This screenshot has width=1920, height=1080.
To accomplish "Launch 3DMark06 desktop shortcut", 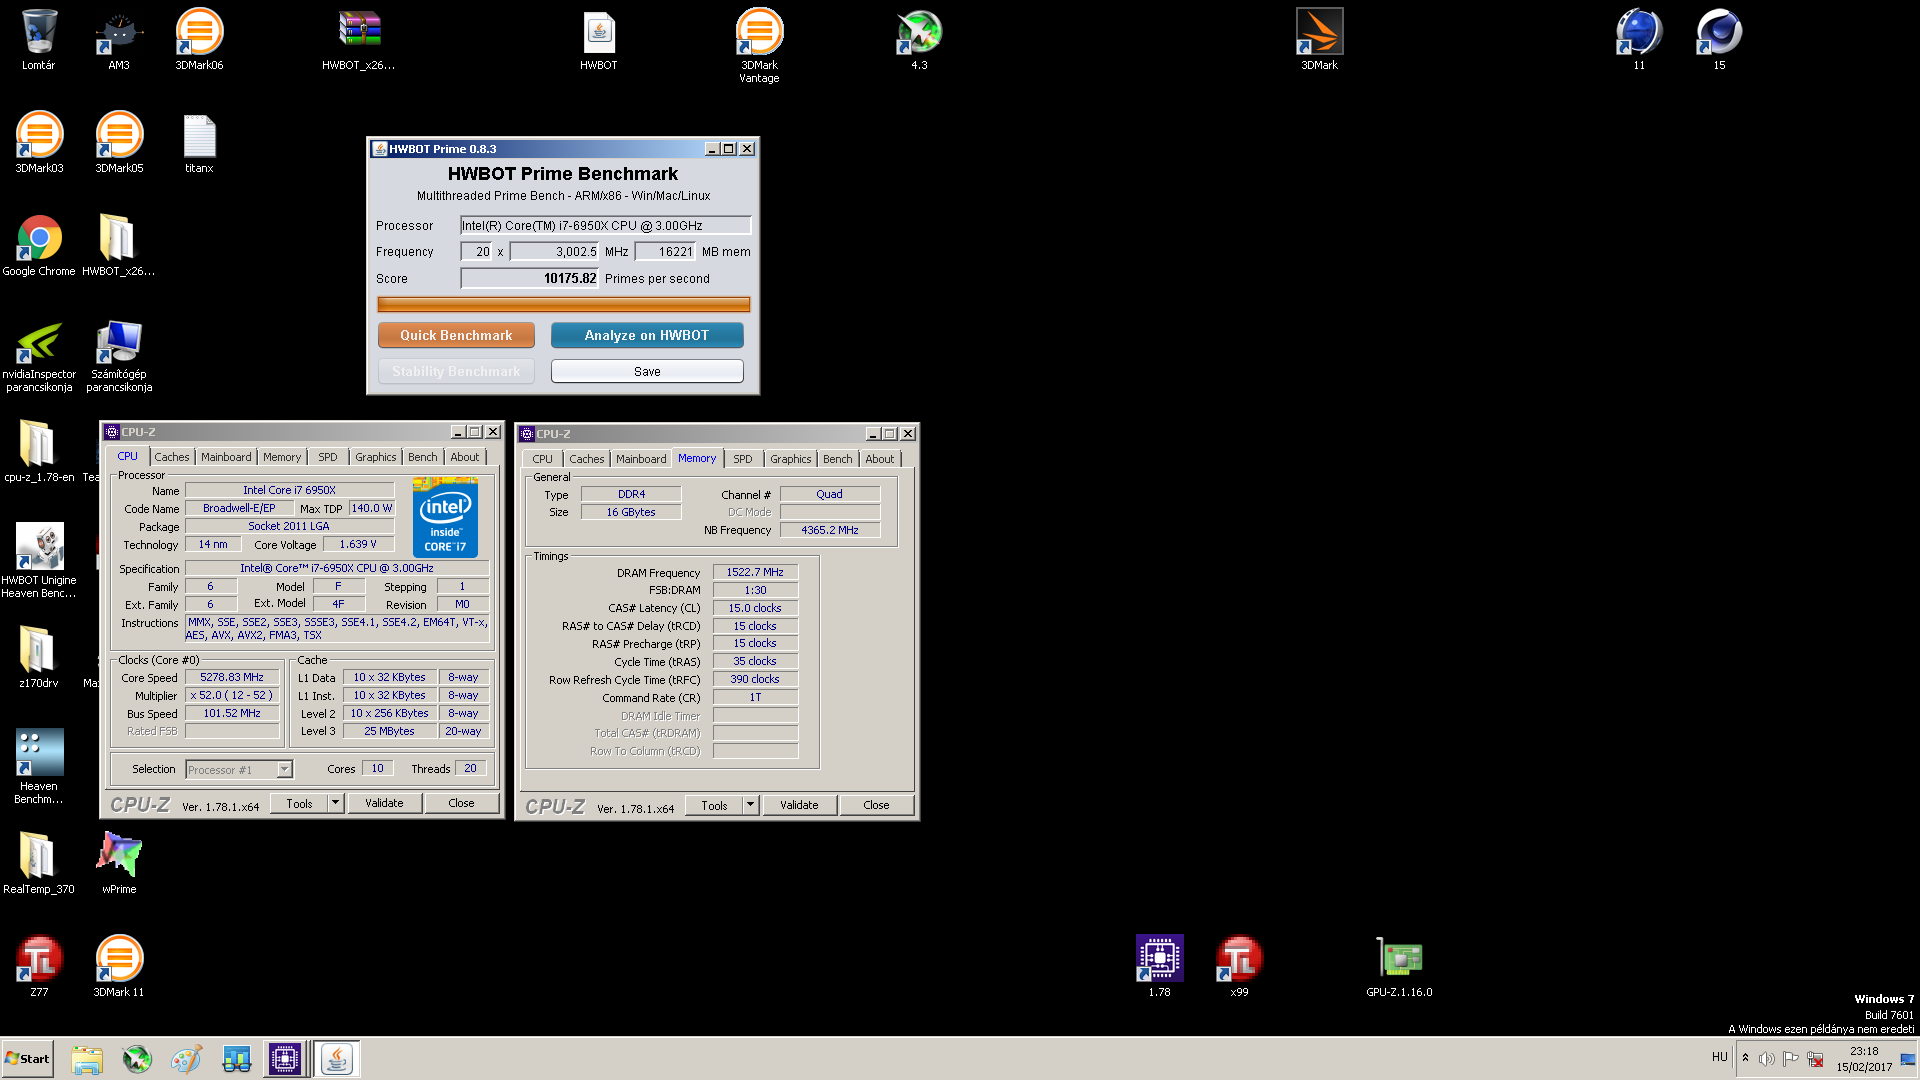I will 199,40.
